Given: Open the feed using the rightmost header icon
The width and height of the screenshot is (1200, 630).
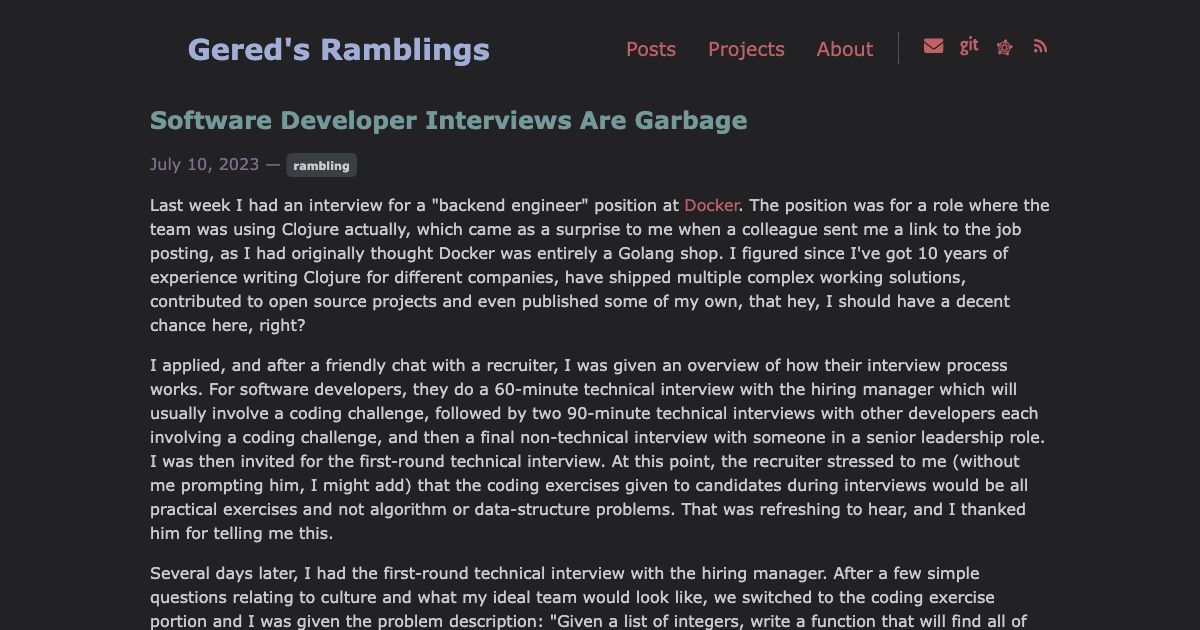Looking at the screenshot, I should tap(1040, 46).
